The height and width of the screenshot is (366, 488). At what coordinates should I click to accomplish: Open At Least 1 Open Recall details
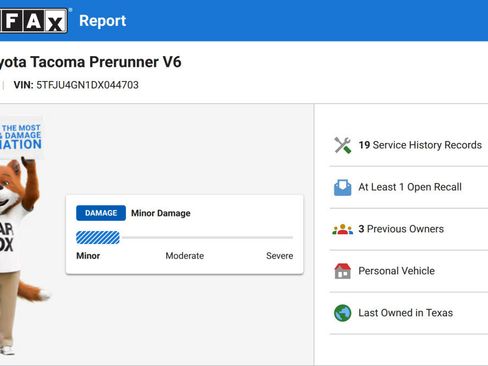(410, 187)
